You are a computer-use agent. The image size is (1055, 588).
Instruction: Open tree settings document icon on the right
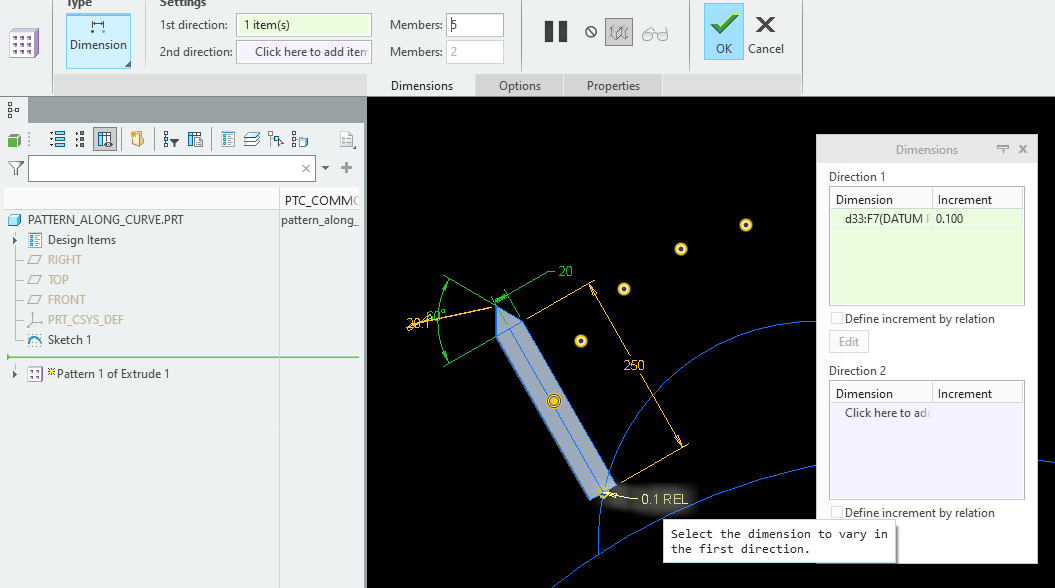point(344,139)
